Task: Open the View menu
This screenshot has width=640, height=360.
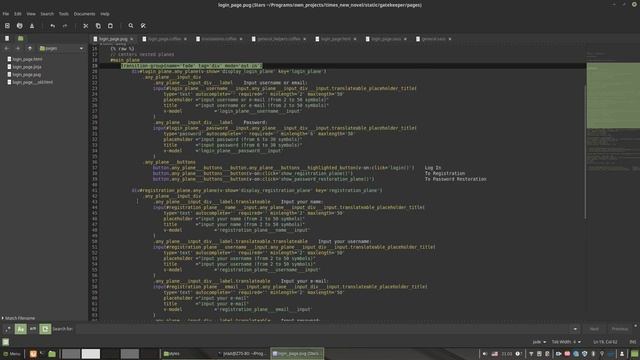Action: pyautogui.click(x=31, y=14)
